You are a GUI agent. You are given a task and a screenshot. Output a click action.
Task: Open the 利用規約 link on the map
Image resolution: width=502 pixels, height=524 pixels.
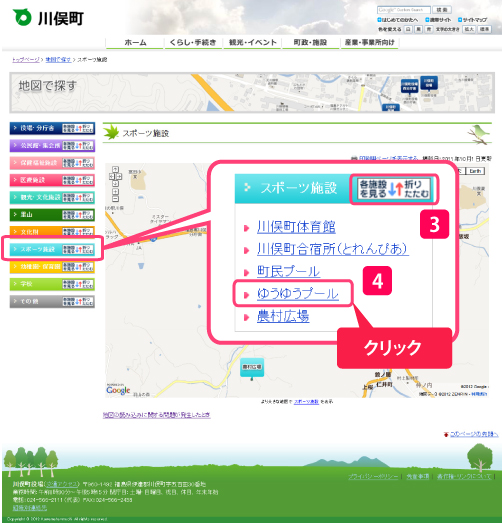[480, 394]
